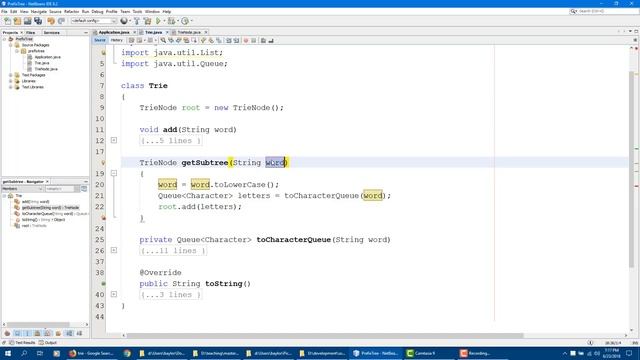The height and width of the screenshot is (360, 640).
Task: Click the red Start Macro Recording icon
Action: tap(246, 40)
